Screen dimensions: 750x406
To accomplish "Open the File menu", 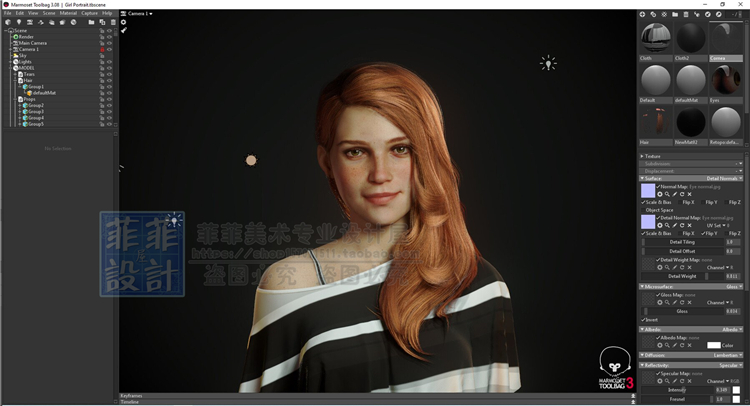I will tap(8, 13).
